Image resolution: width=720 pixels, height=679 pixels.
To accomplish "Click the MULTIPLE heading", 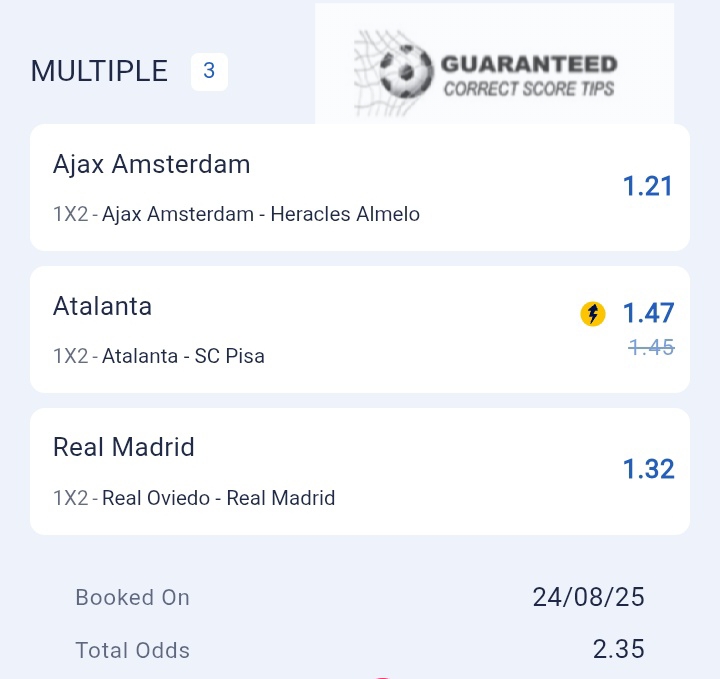I will (x=99, y=71).
